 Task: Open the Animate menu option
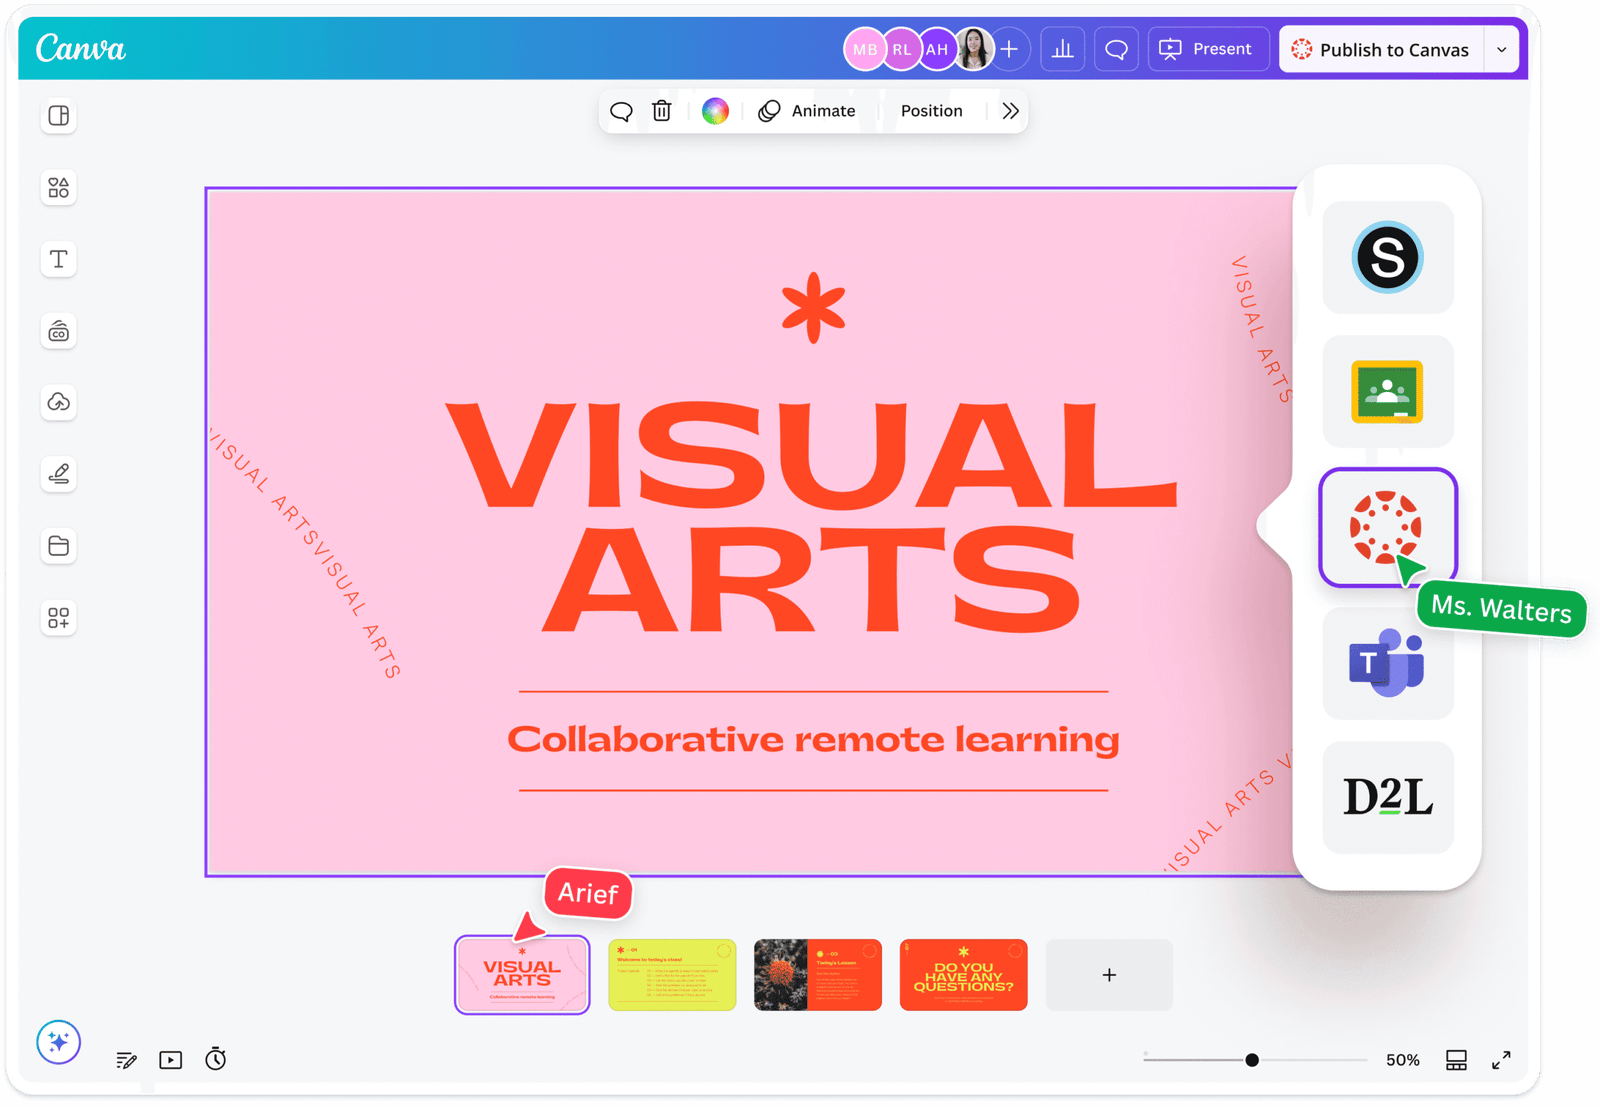coord(808,111)
